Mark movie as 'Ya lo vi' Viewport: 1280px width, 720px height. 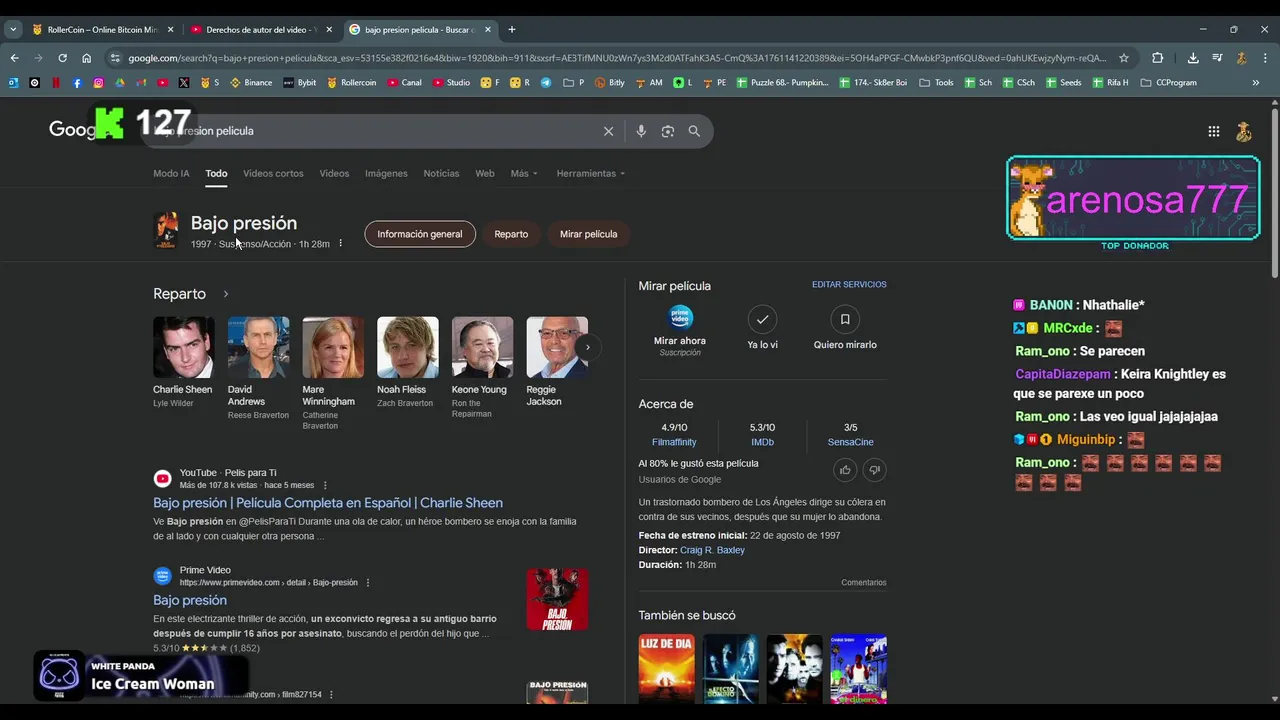[x=762, y=319]
